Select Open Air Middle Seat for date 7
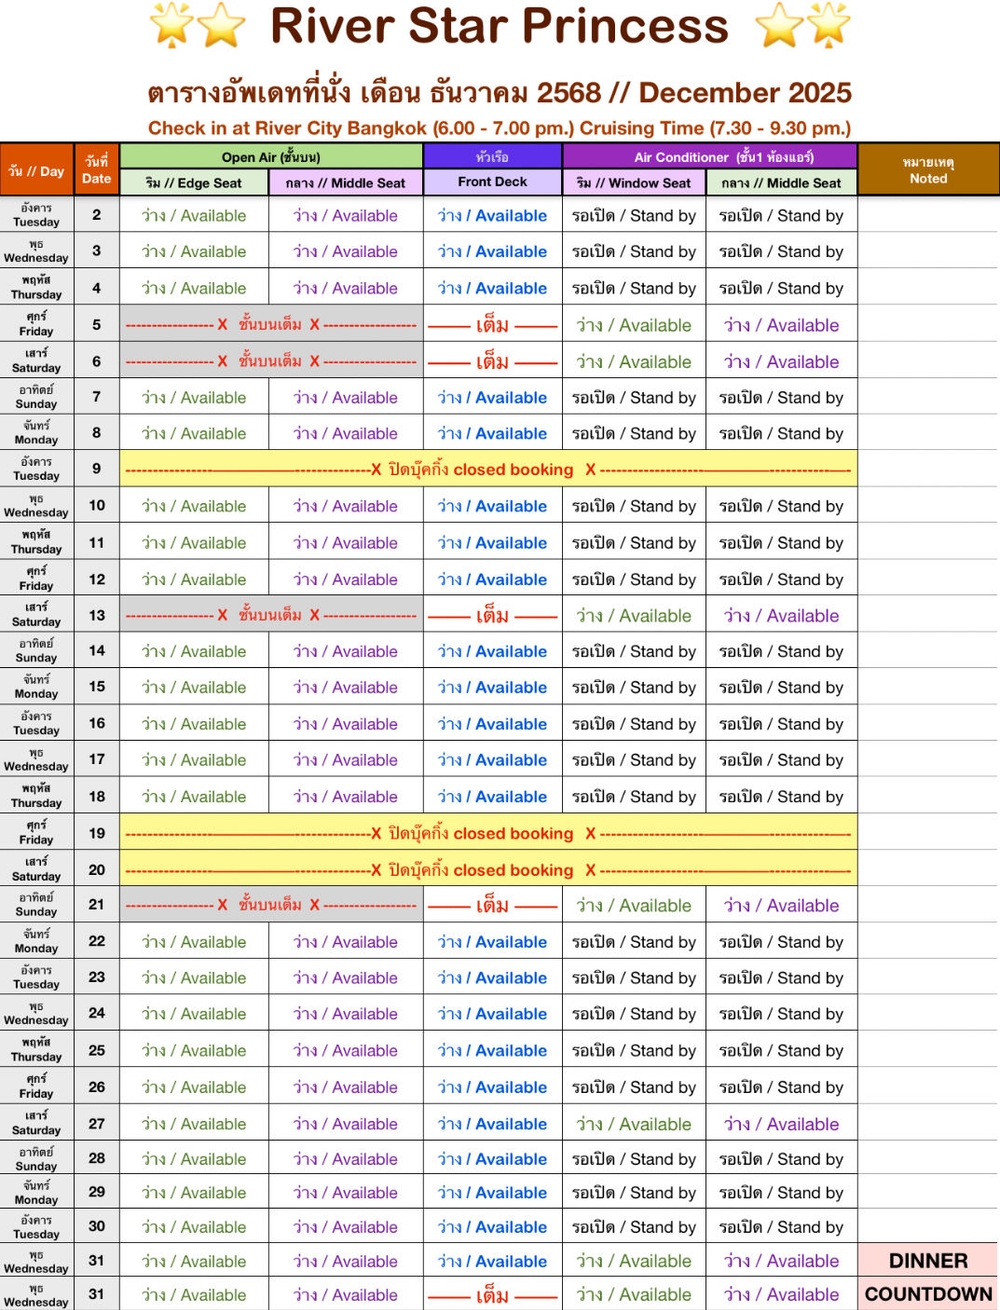 346,397
